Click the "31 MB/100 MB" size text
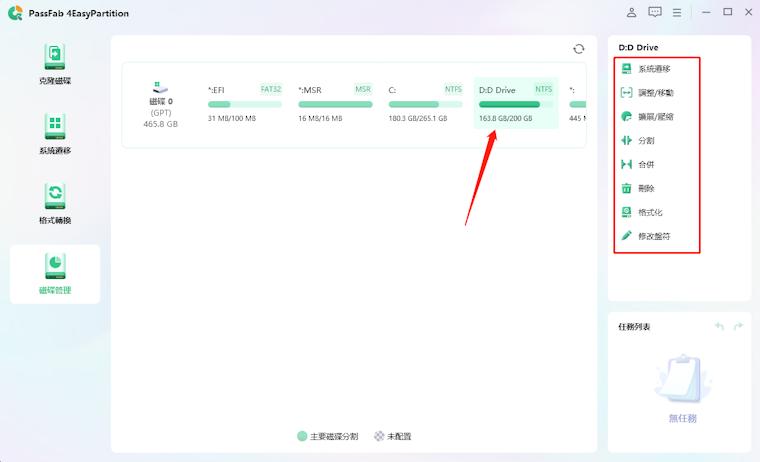 coord(232,118)
